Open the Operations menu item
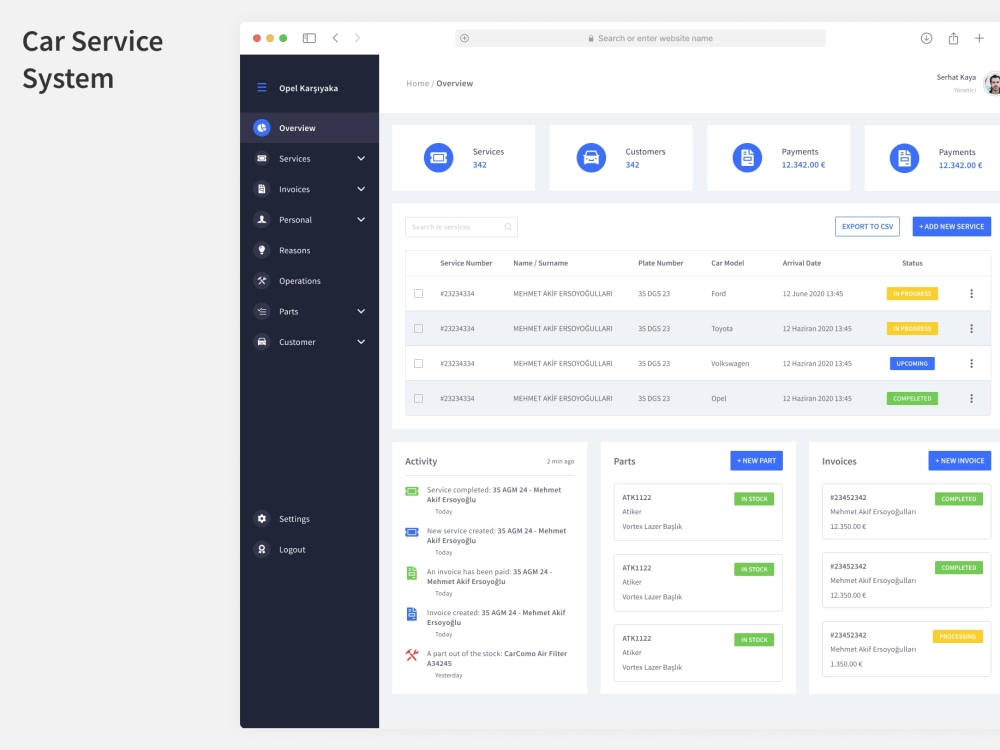This screenshot has width=1000, height=750. [x=309, y=281]
